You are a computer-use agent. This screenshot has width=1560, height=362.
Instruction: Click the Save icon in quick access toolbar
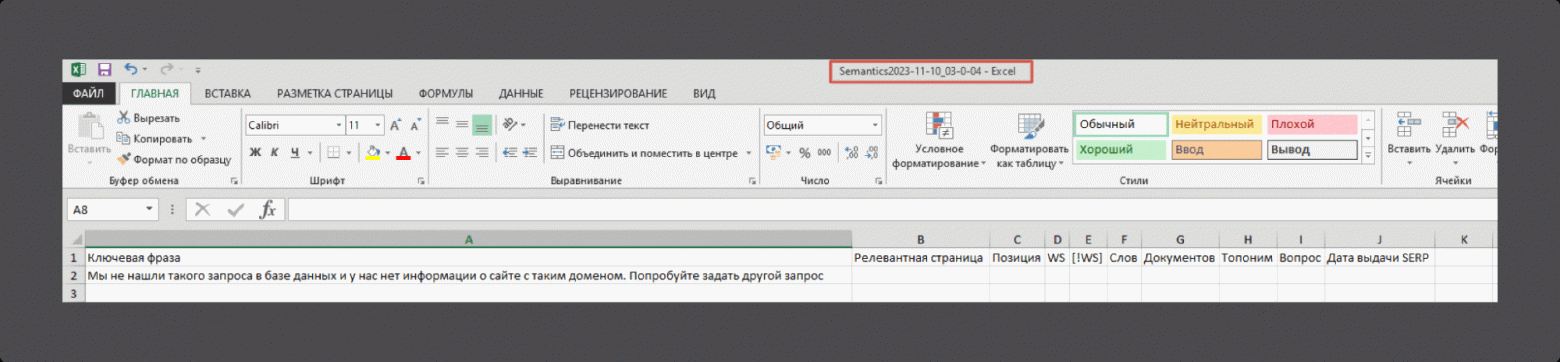click(x=104, y=70)
